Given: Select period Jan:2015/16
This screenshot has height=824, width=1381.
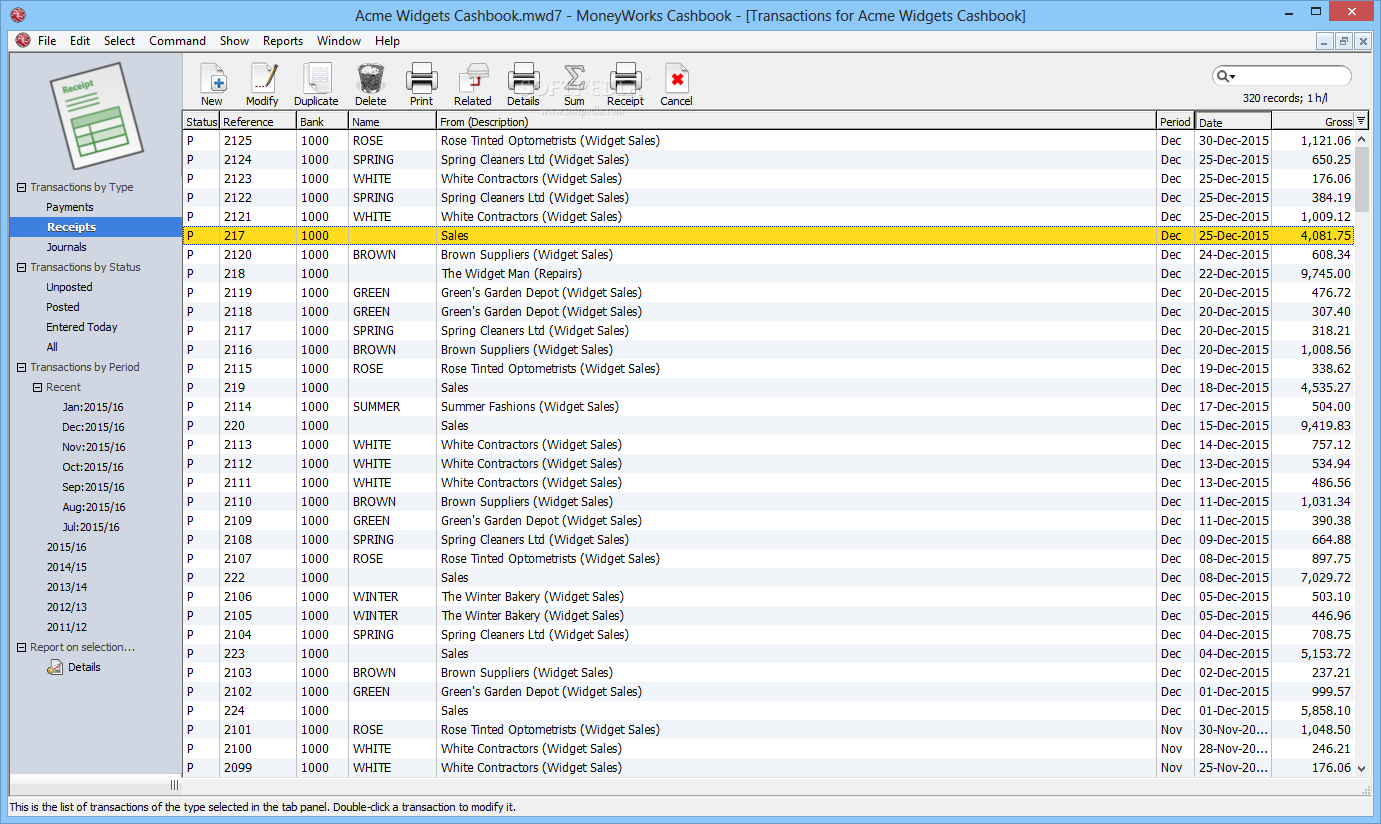Looking at the screenshot, I should (x=93, y=407).
